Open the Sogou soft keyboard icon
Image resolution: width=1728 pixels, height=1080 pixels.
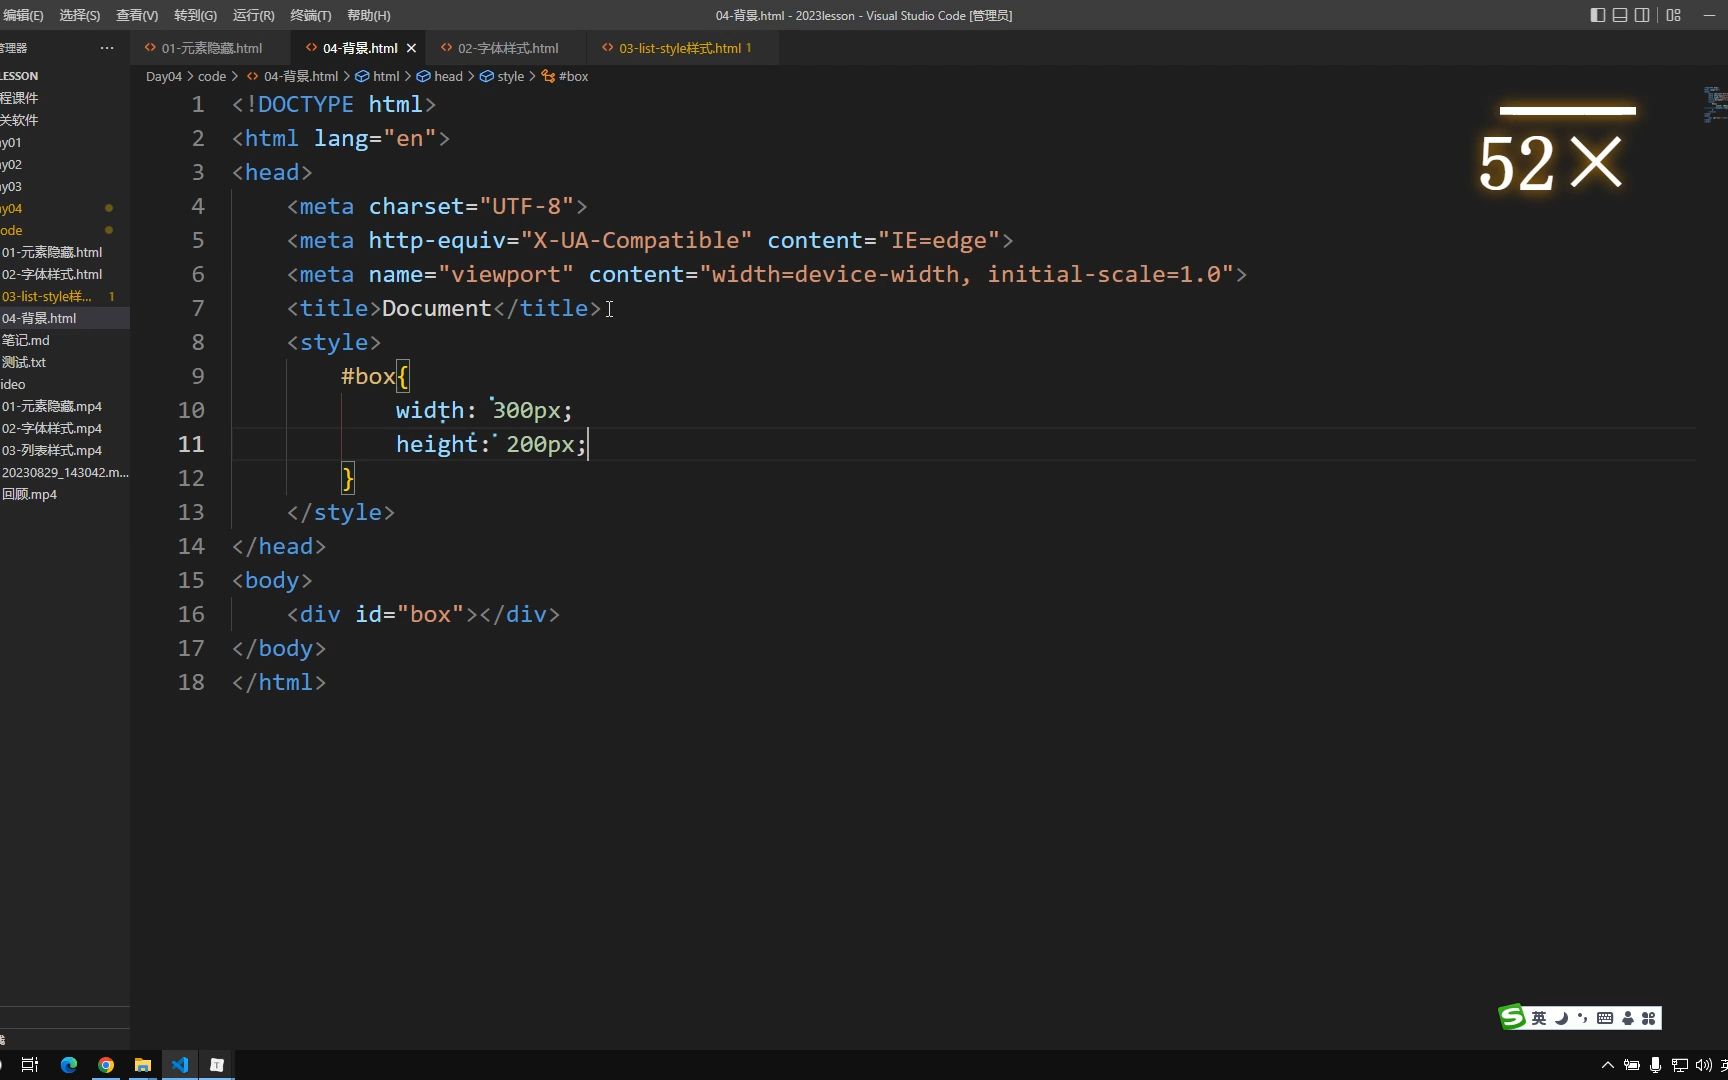1605,1017
